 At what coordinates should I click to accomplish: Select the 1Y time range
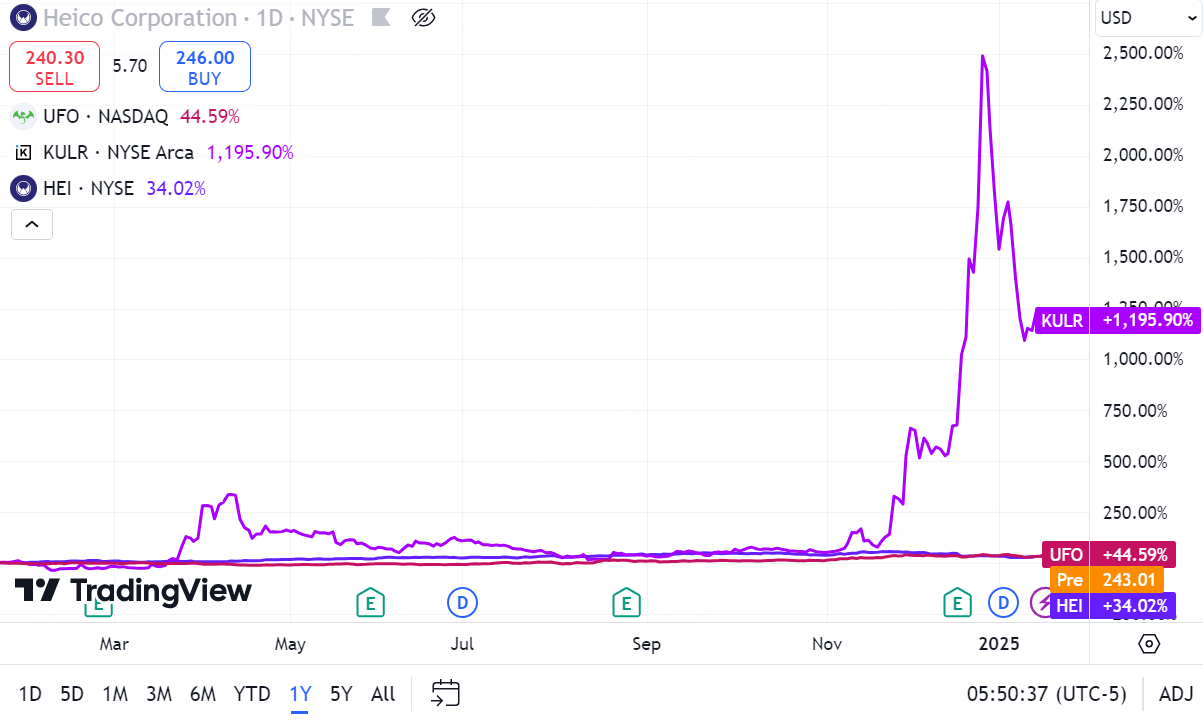click(300, 693)
